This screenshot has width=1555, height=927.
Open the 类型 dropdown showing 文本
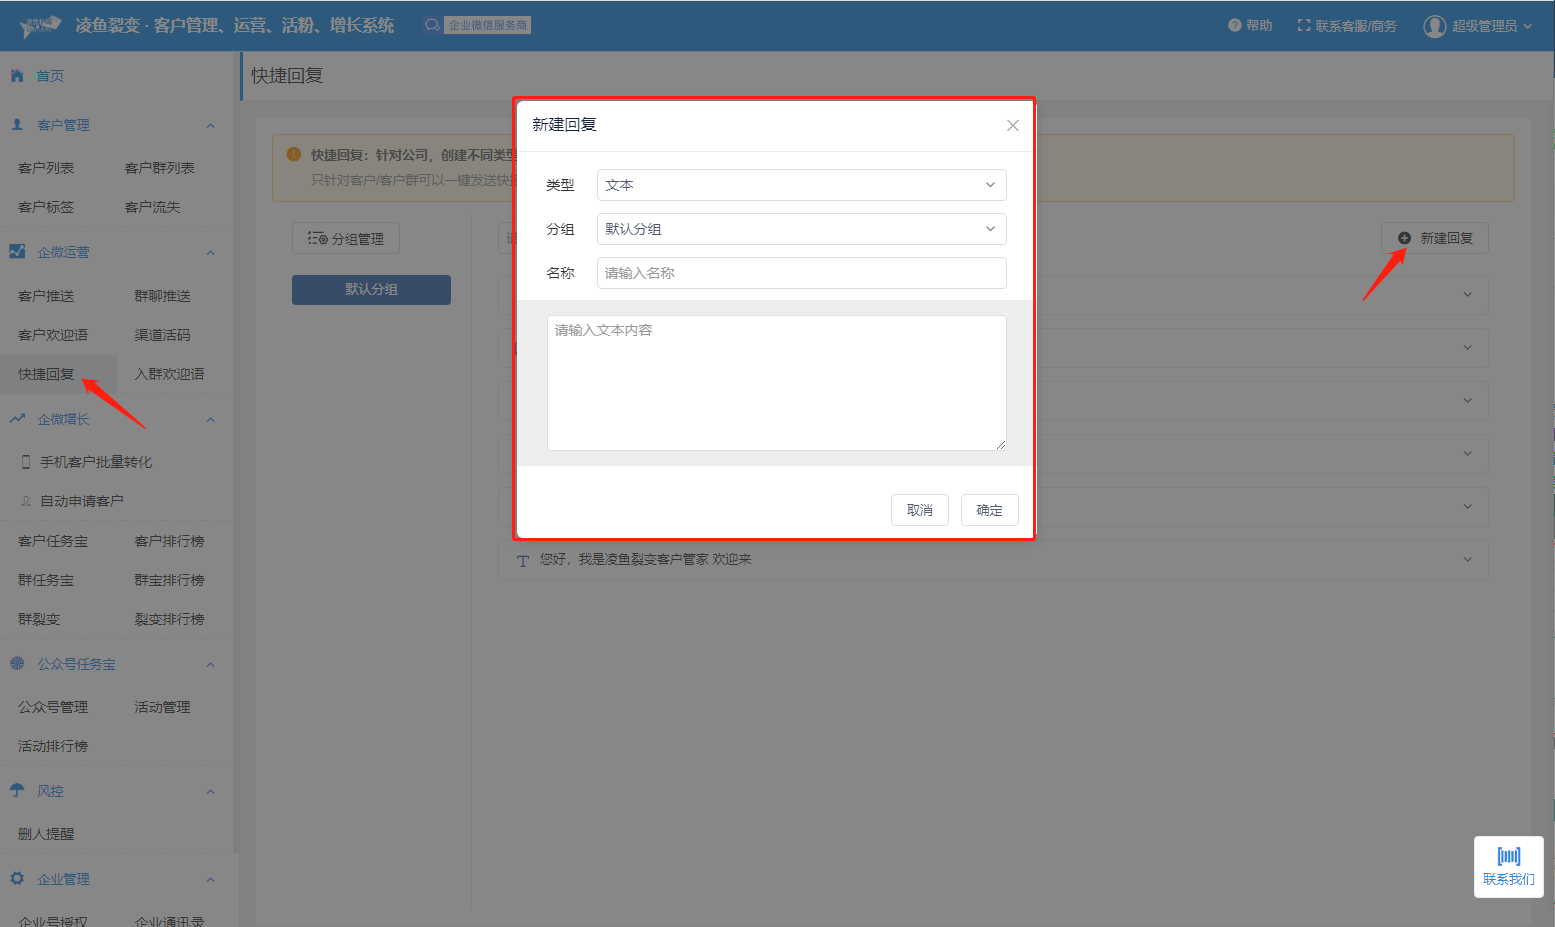801,185
